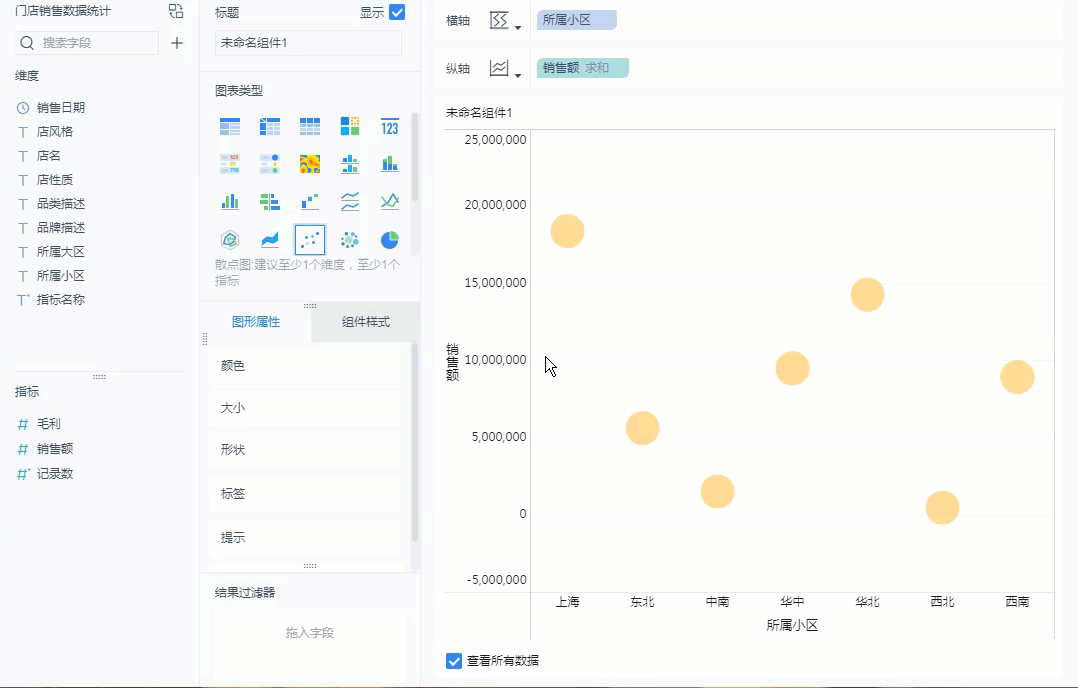
Task: Click the 大小 attribute box
Action: tap(305, 408)
